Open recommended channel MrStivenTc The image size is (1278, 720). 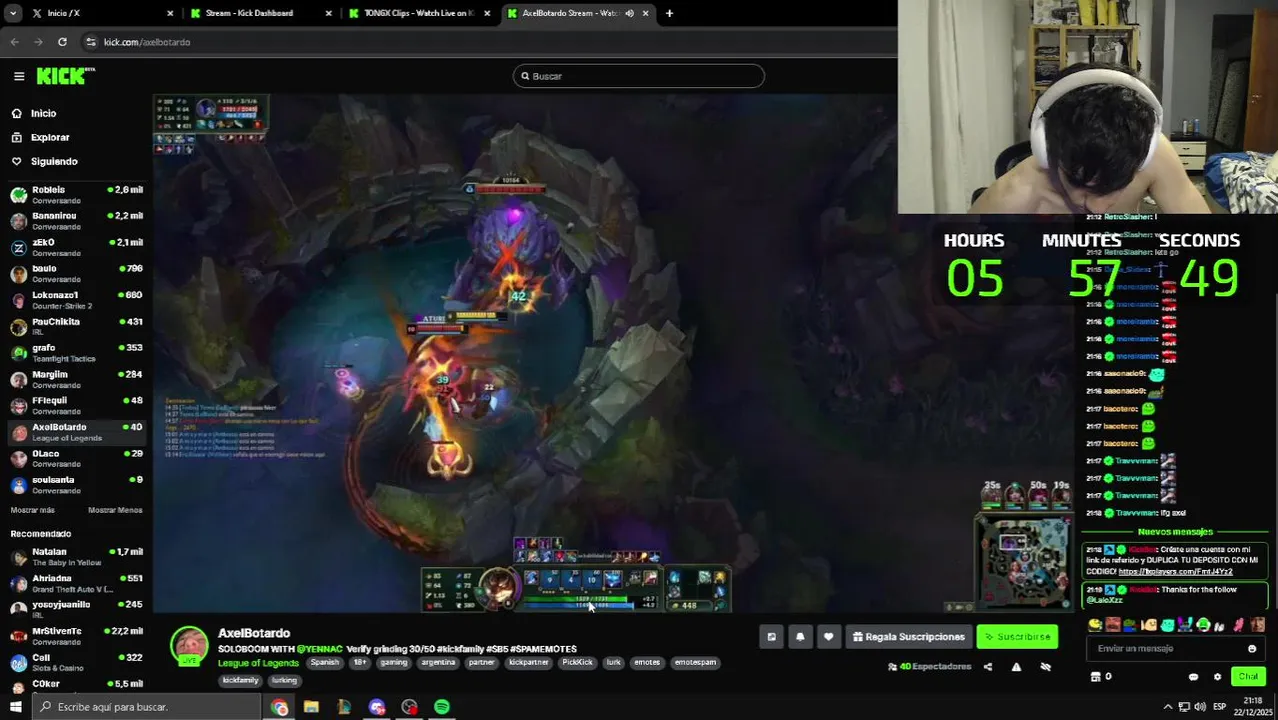76,636
